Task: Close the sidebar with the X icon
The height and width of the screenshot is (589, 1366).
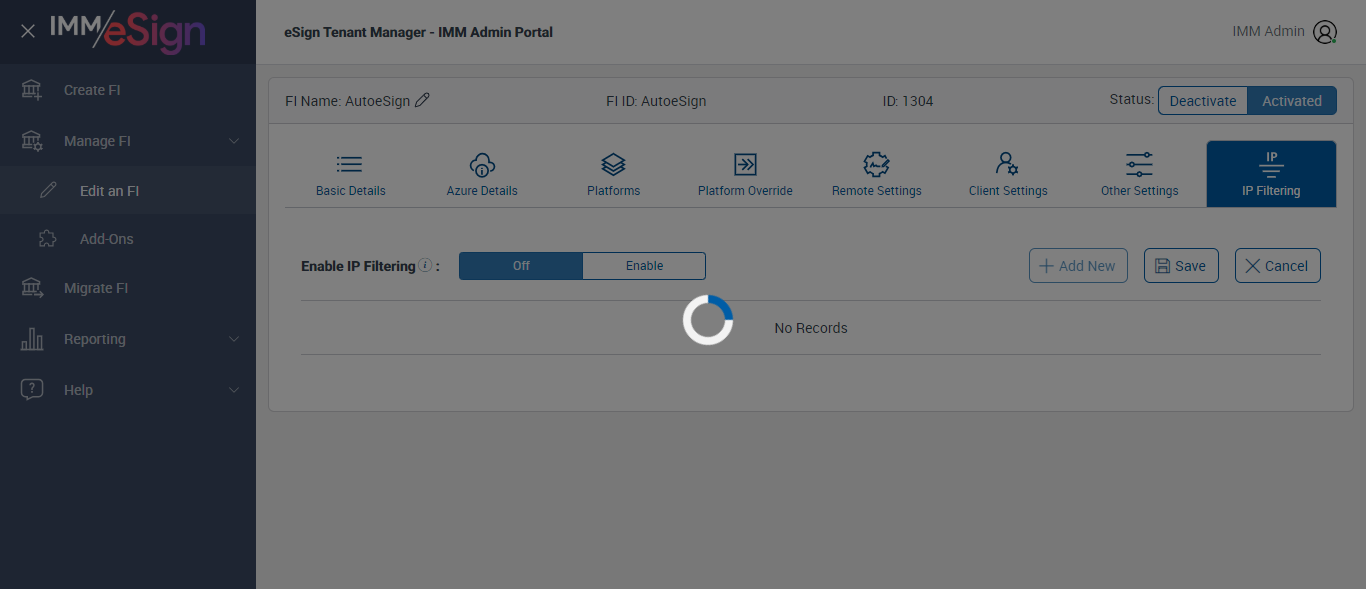Action: pos(28,31)
